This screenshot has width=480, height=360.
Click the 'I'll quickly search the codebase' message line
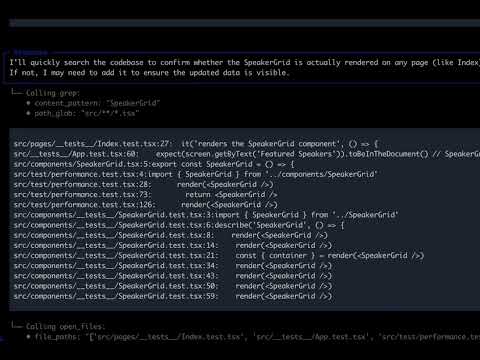coord(245,63)
